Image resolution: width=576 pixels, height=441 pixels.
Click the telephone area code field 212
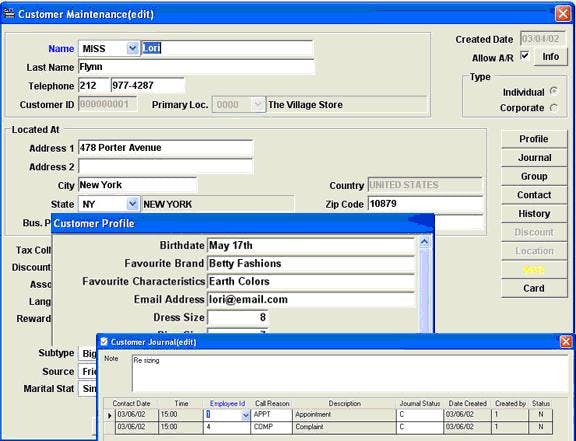pyautogui.click(x=94, y=86)
